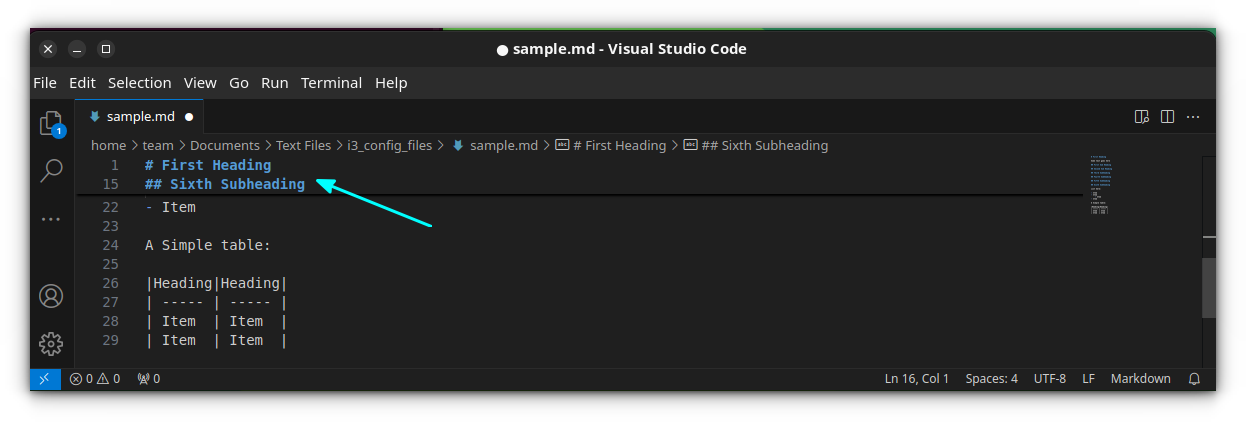The width and height of the screenshot is (1246, 423).
Task: Click the remote window indicator icon
Action: point(44,379)
